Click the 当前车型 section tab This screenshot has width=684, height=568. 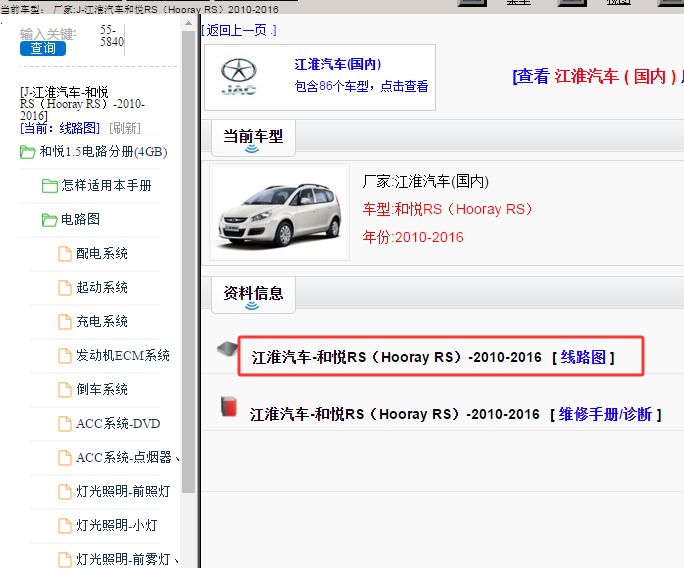pyautogui.click(x=253, y=137)
